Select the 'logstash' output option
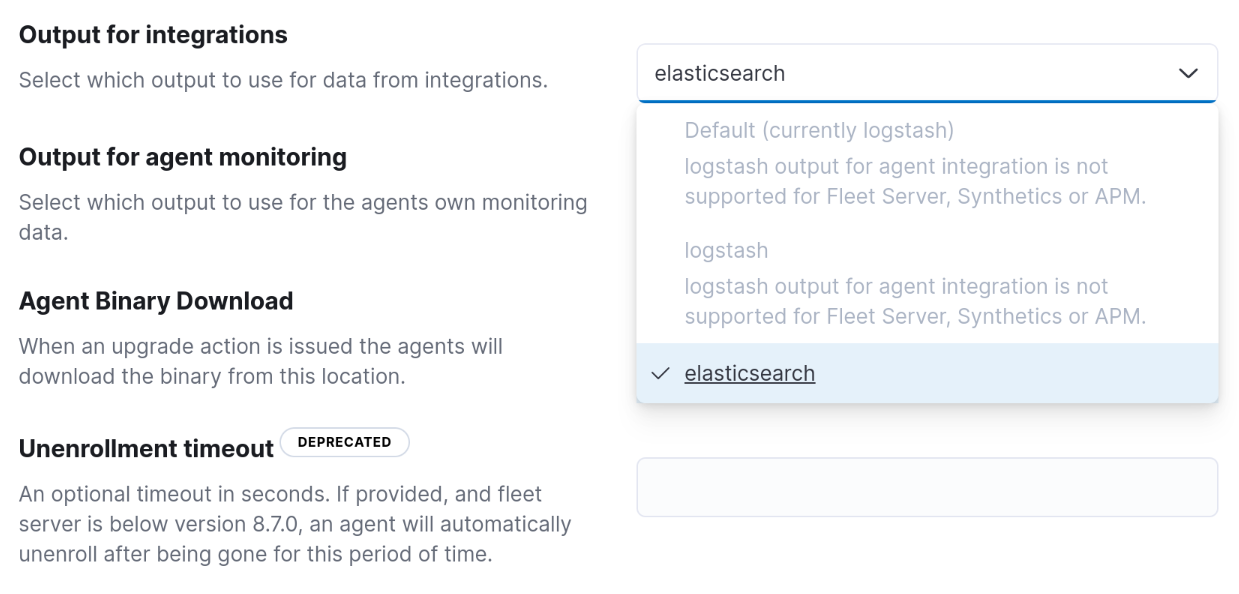Image resolution: width=1239 pixels, height=594 pixels. click(726, 250)
